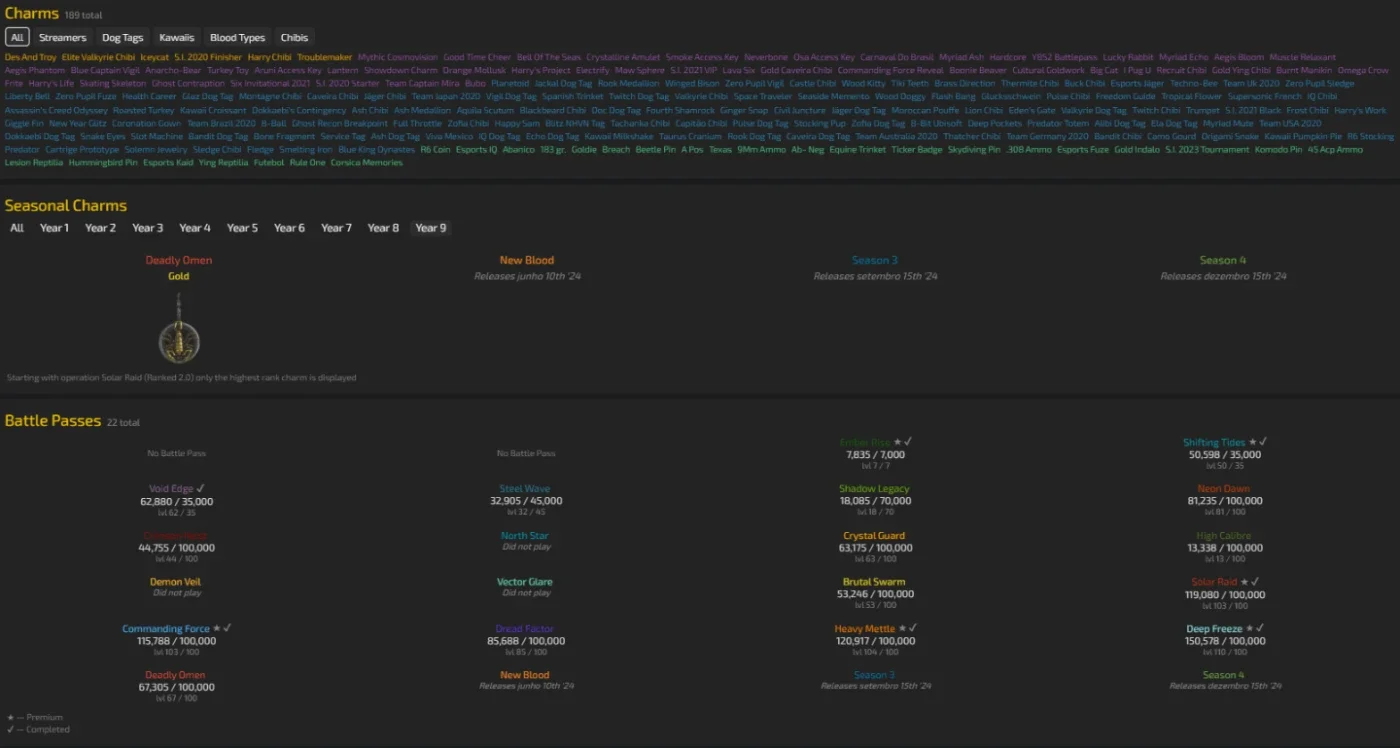This screenshot has height=748, width=1400.
Task: Open the Elite Valkyrie Chibi charm
Action: pos(98,57)
